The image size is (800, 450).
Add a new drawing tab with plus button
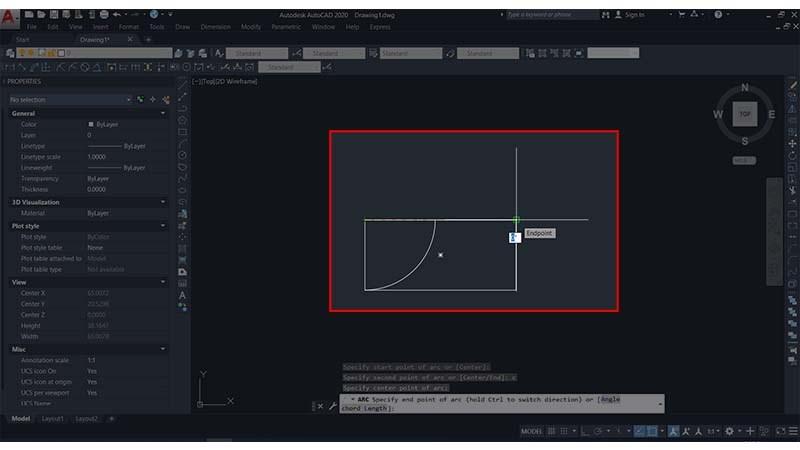pyautogui.click(x=148, y=39)
